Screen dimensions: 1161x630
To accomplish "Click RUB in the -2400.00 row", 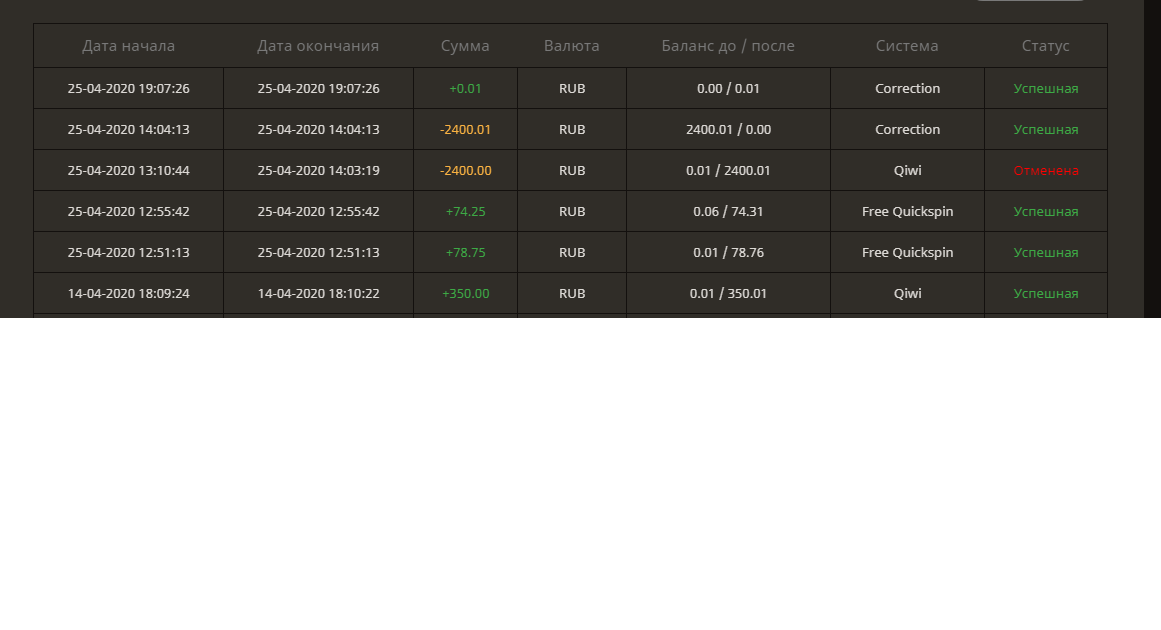I will click(x=572, y=170).
